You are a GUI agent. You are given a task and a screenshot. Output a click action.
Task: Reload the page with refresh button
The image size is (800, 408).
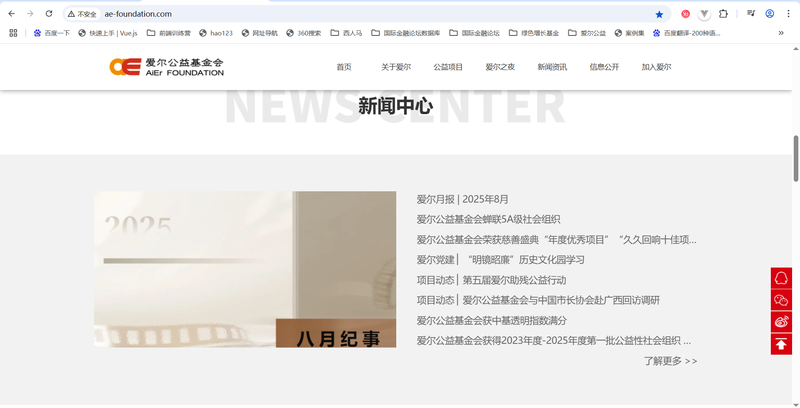coord(48,14)
